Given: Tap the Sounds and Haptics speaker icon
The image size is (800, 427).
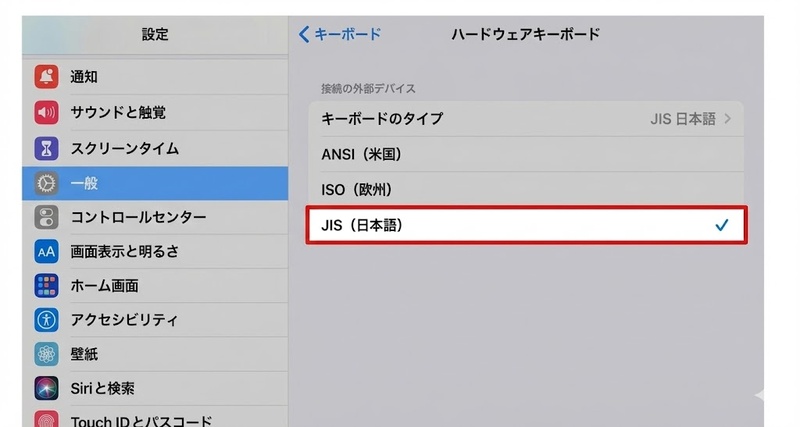Looking at the screenshot, I should [x=46, y=112].
